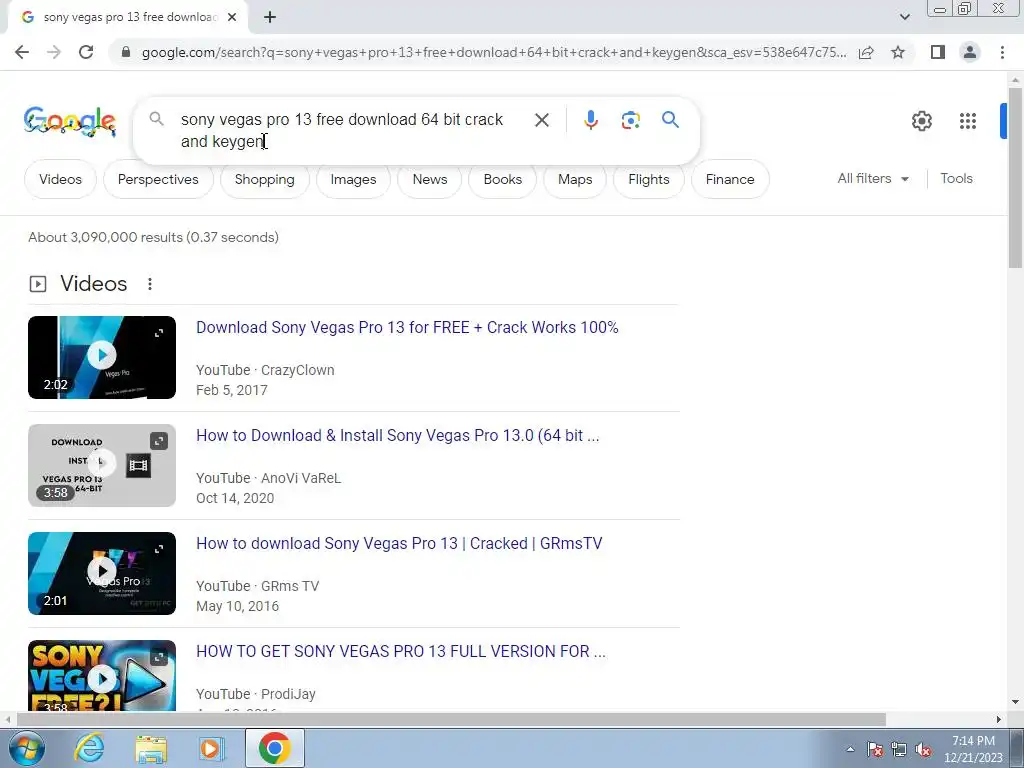Filter results by News

point(430,179)
